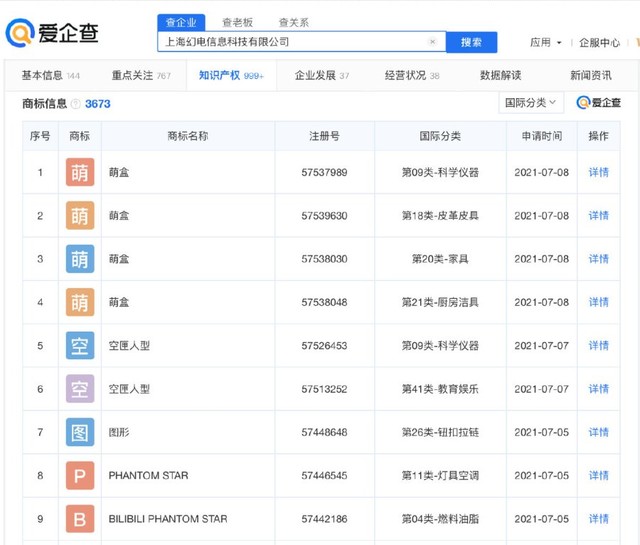Switch to the 查关系 search tab
This screenshot has width=640, height=545.
pyautogui.click(x=293, y=22)
